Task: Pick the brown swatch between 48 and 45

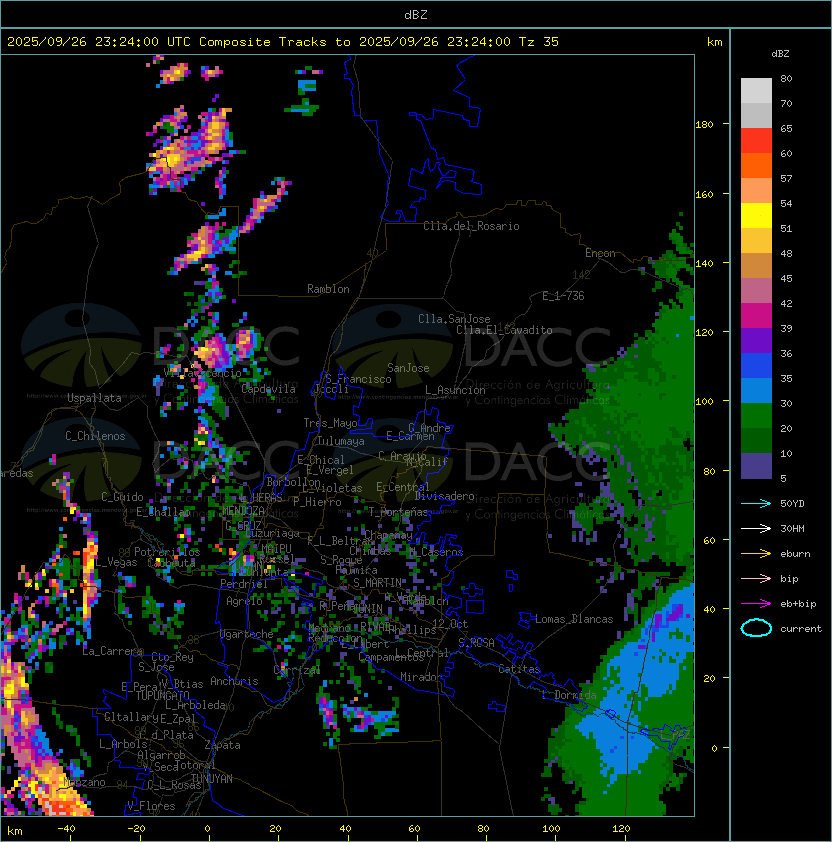Action: point(756,266)
